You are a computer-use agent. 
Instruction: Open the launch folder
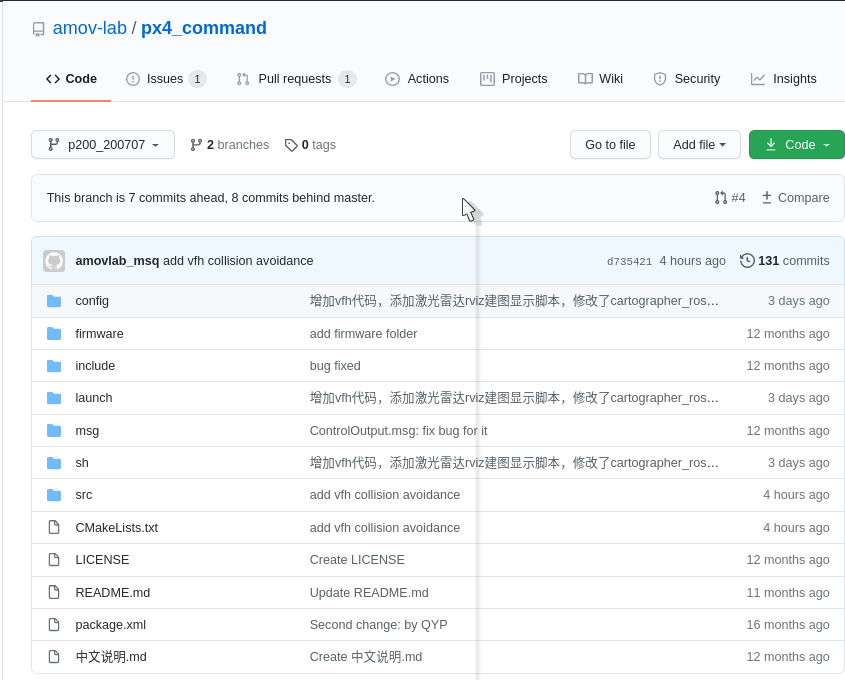[x=94, y=398]
